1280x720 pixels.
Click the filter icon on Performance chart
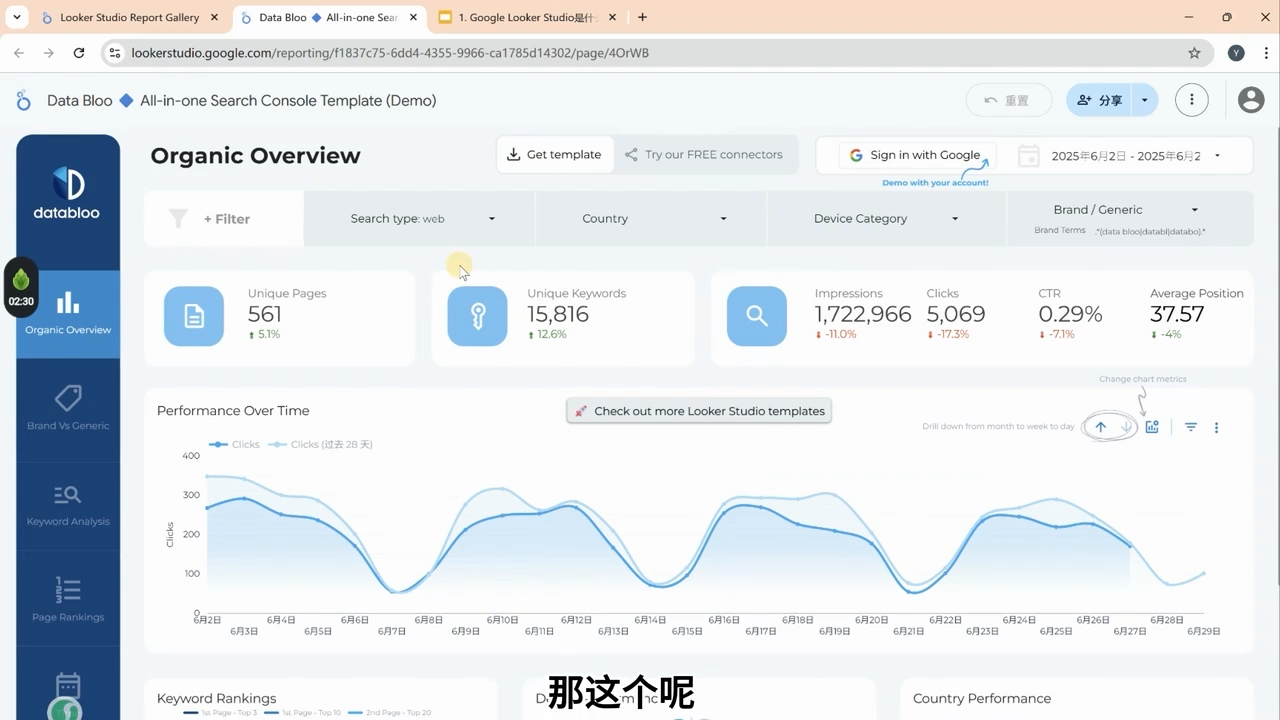point(1190,426)
